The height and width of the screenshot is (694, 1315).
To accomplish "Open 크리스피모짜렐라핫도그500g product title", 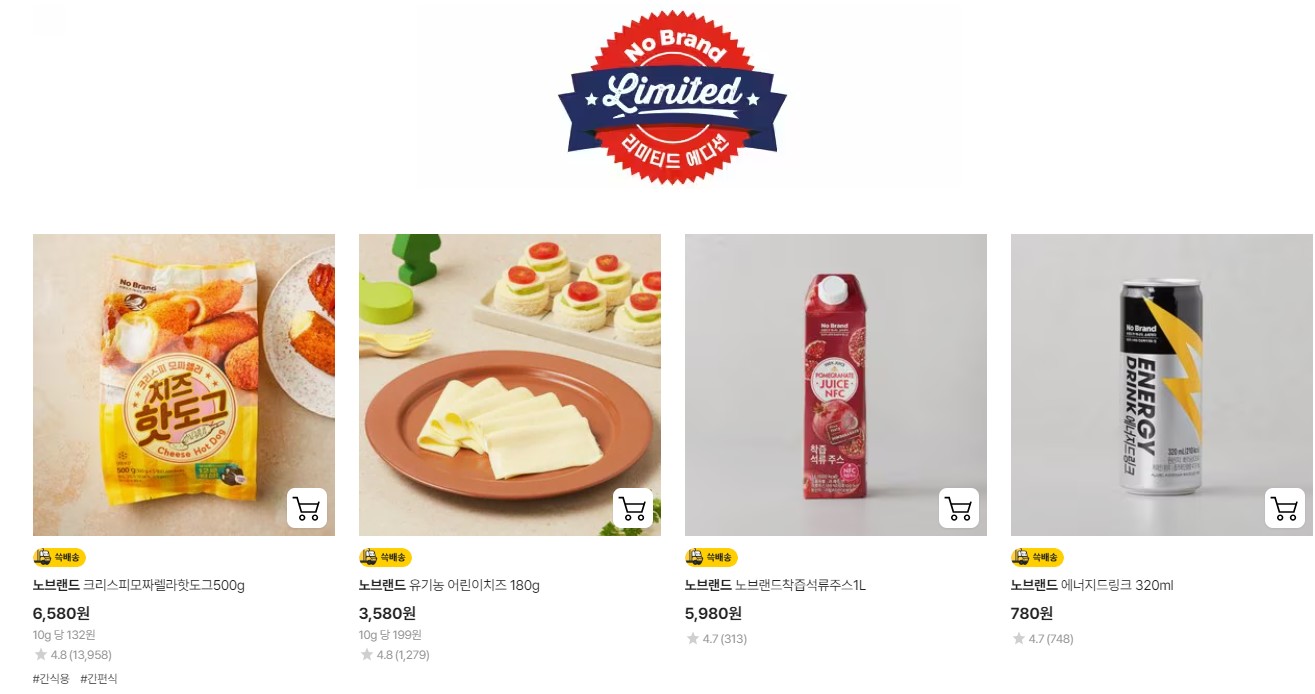I will click(x=139, y=585).
